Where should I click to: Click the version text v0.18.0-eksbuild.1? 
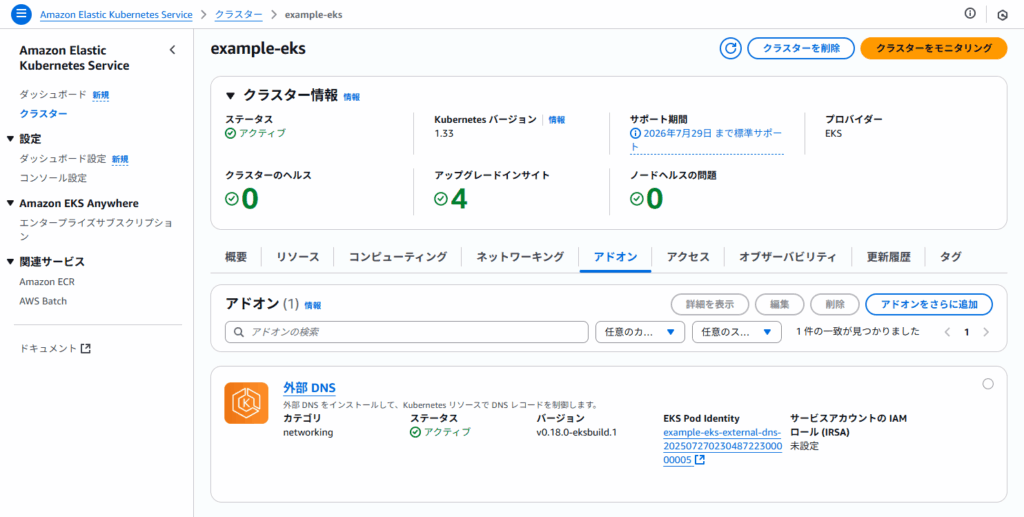pyautogui.click(x=577, y=432)
